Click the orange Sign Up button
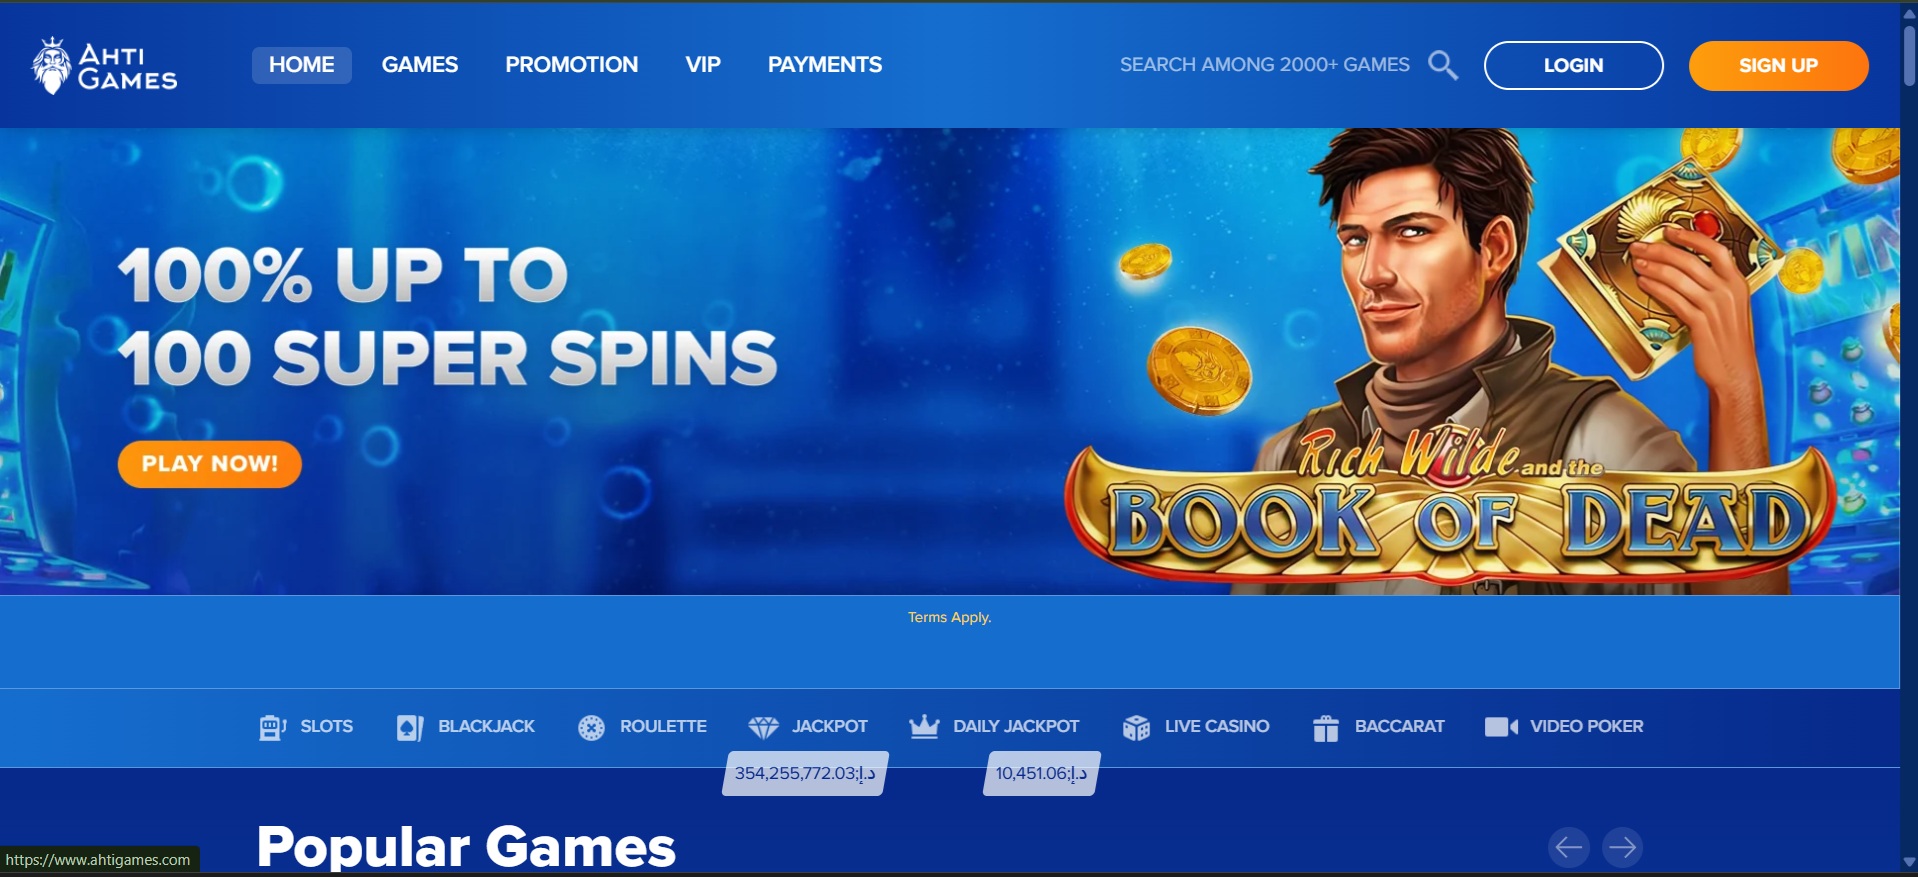Image resolution: width=1918 pixels, height=877 pixels. coord(1778,65)
